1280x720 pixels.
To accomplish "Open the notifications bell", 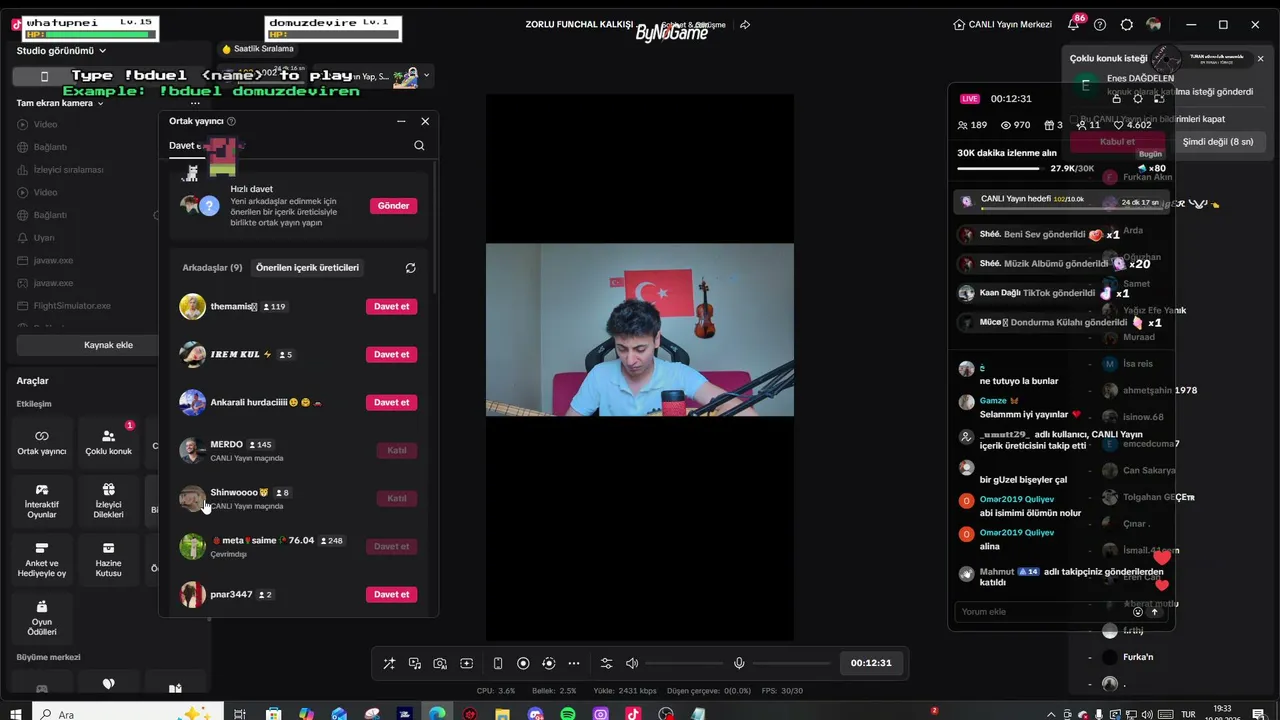I will (x=1074, y=24).
